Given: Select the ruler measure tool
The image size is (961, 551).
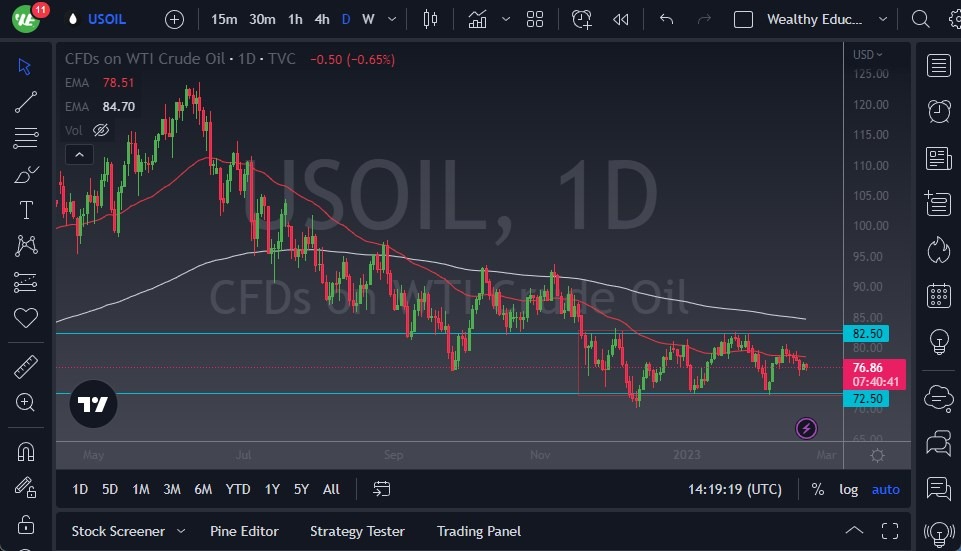Looking at the screenshot, I should click(26, 367).
